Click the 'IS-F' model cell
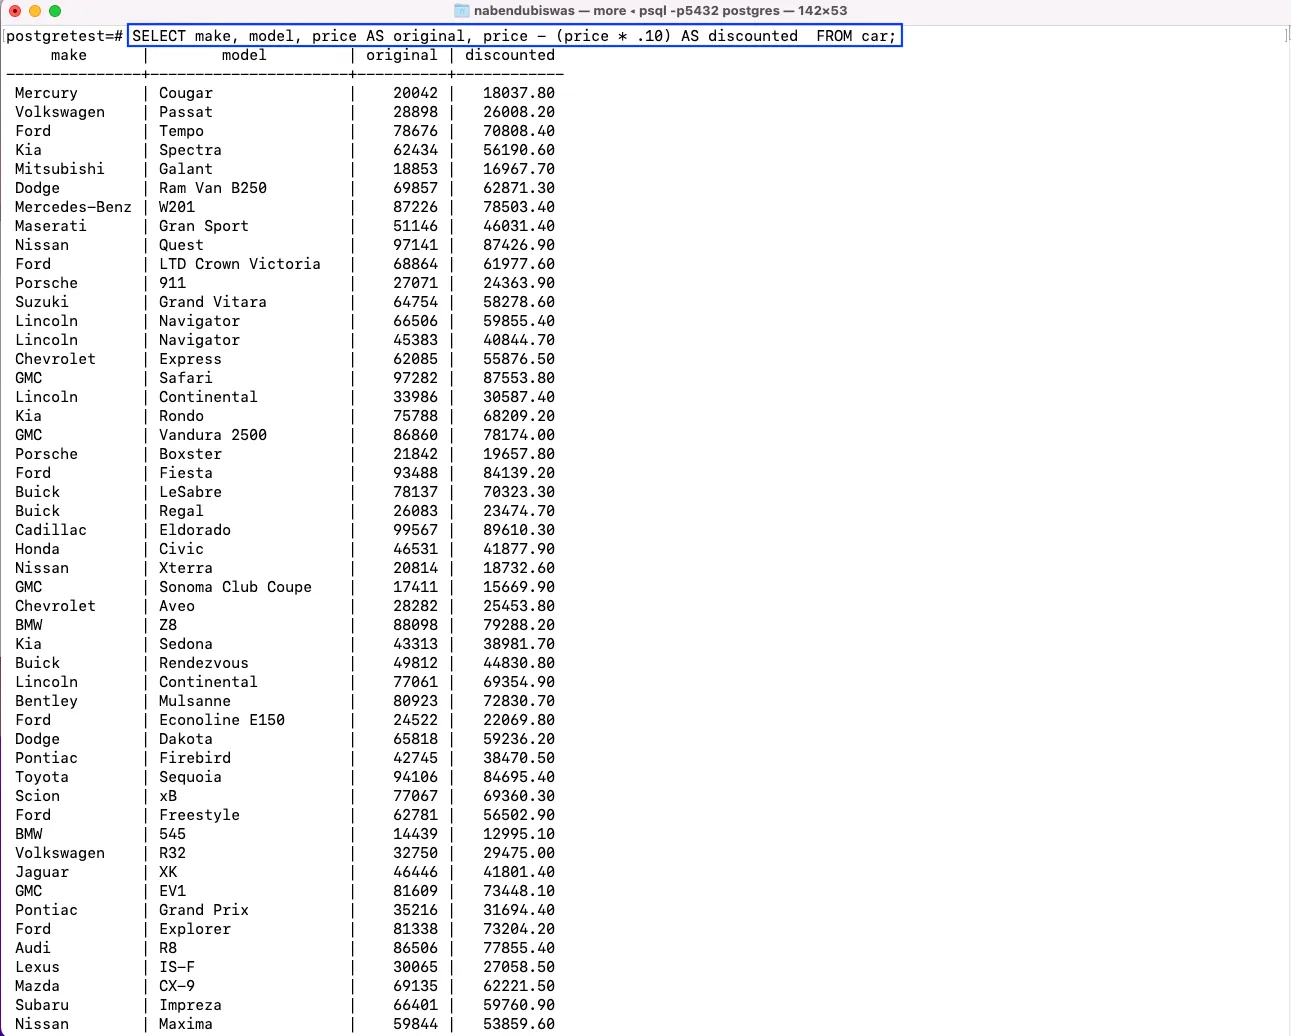 point(177,967)
